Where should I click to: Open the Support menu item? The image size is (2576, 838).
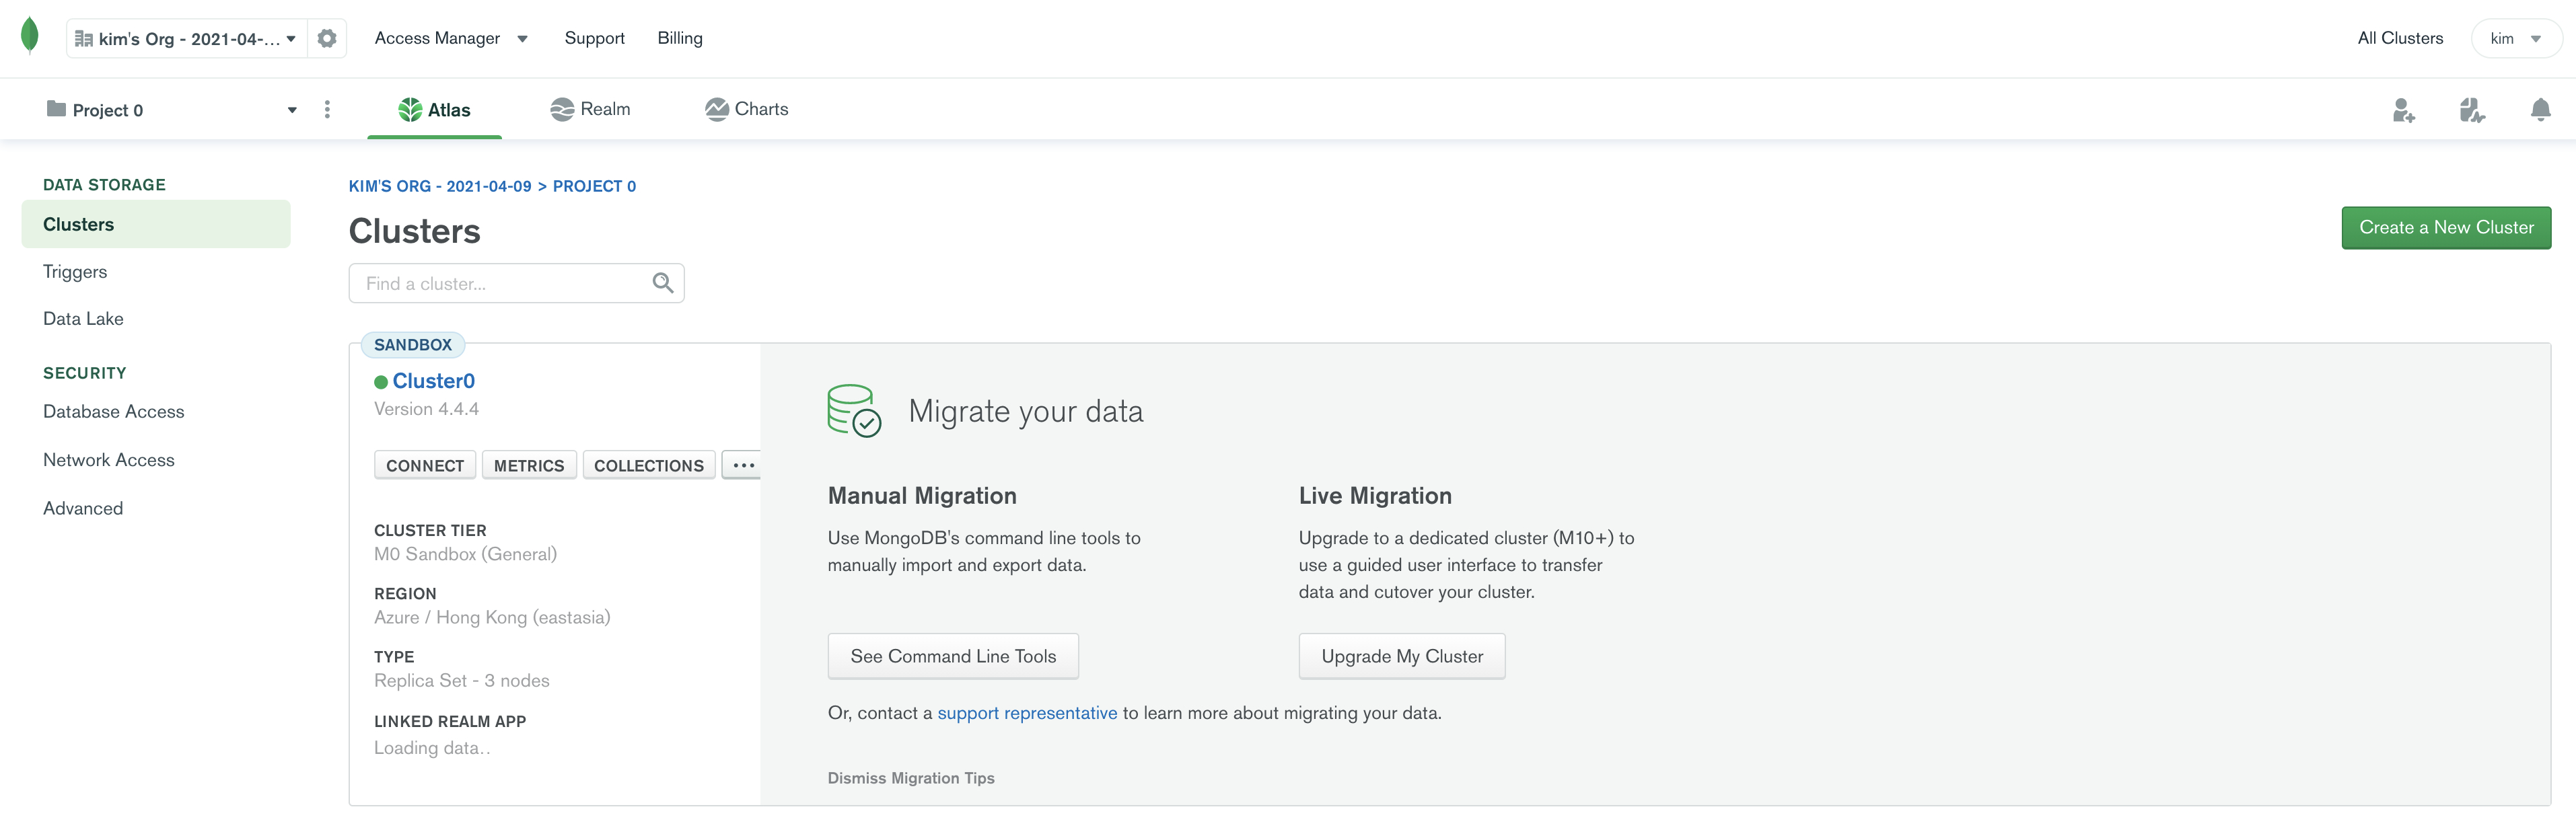click(594, 38)
